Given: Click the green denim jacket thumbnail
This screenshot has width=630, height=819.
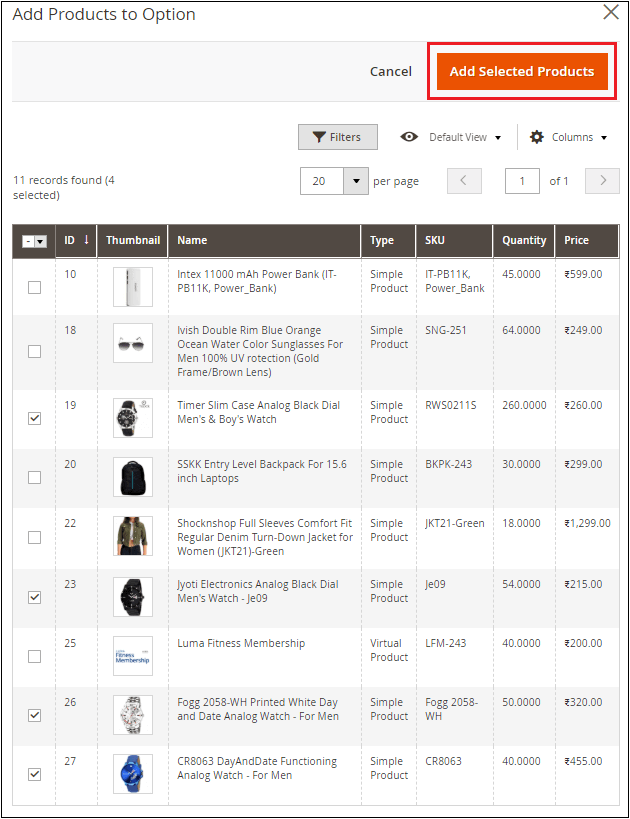Looking at the screenshot, I should point(133,536).
